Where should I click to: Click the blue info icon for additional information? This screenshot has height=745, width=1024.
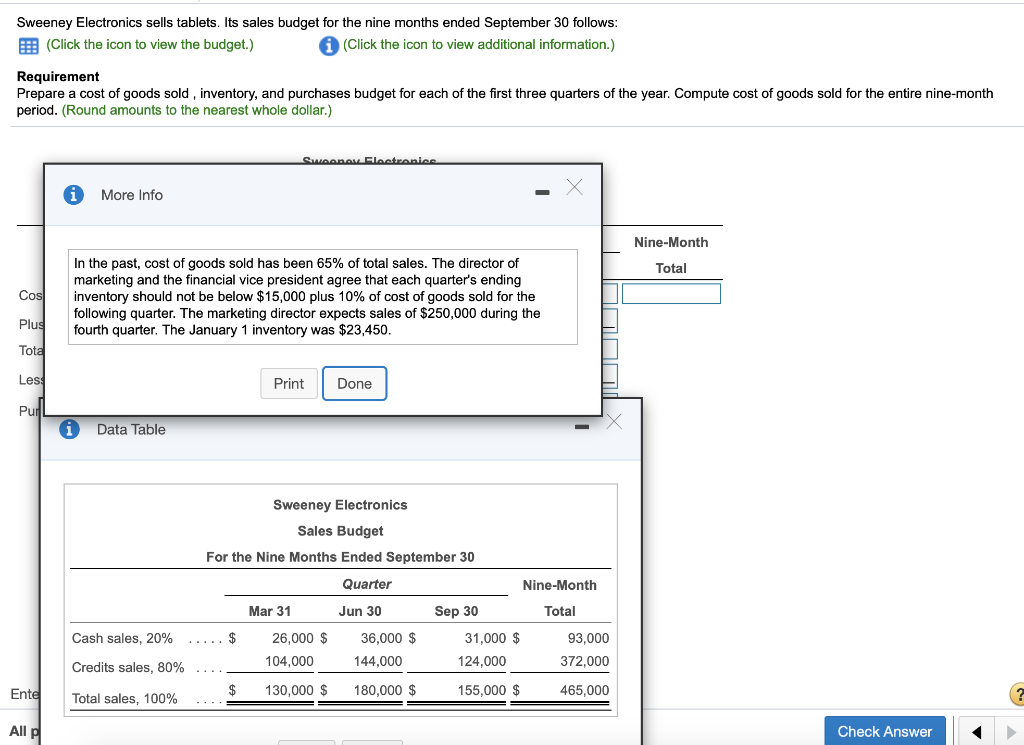(330, 46)
